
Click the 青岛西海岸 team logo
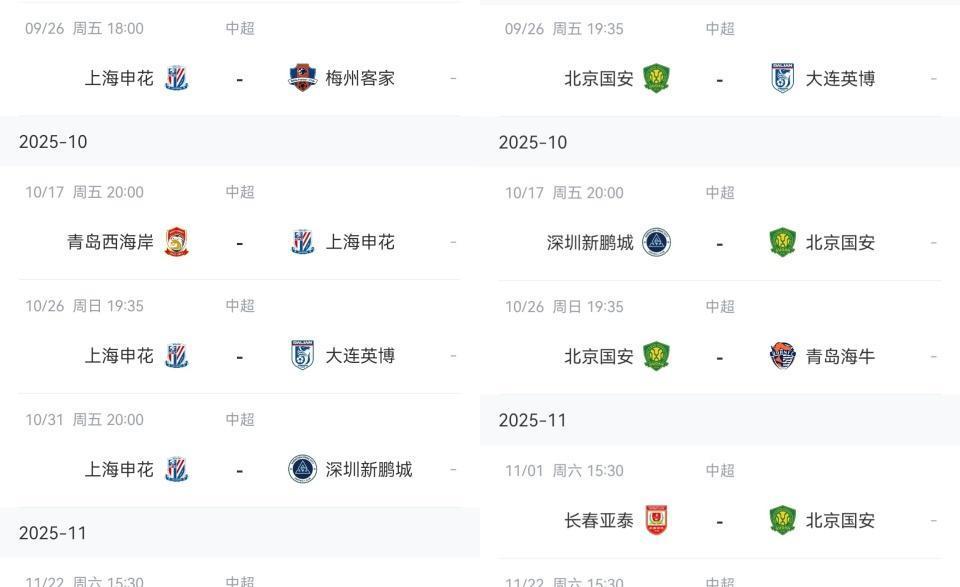click(177, 242)
